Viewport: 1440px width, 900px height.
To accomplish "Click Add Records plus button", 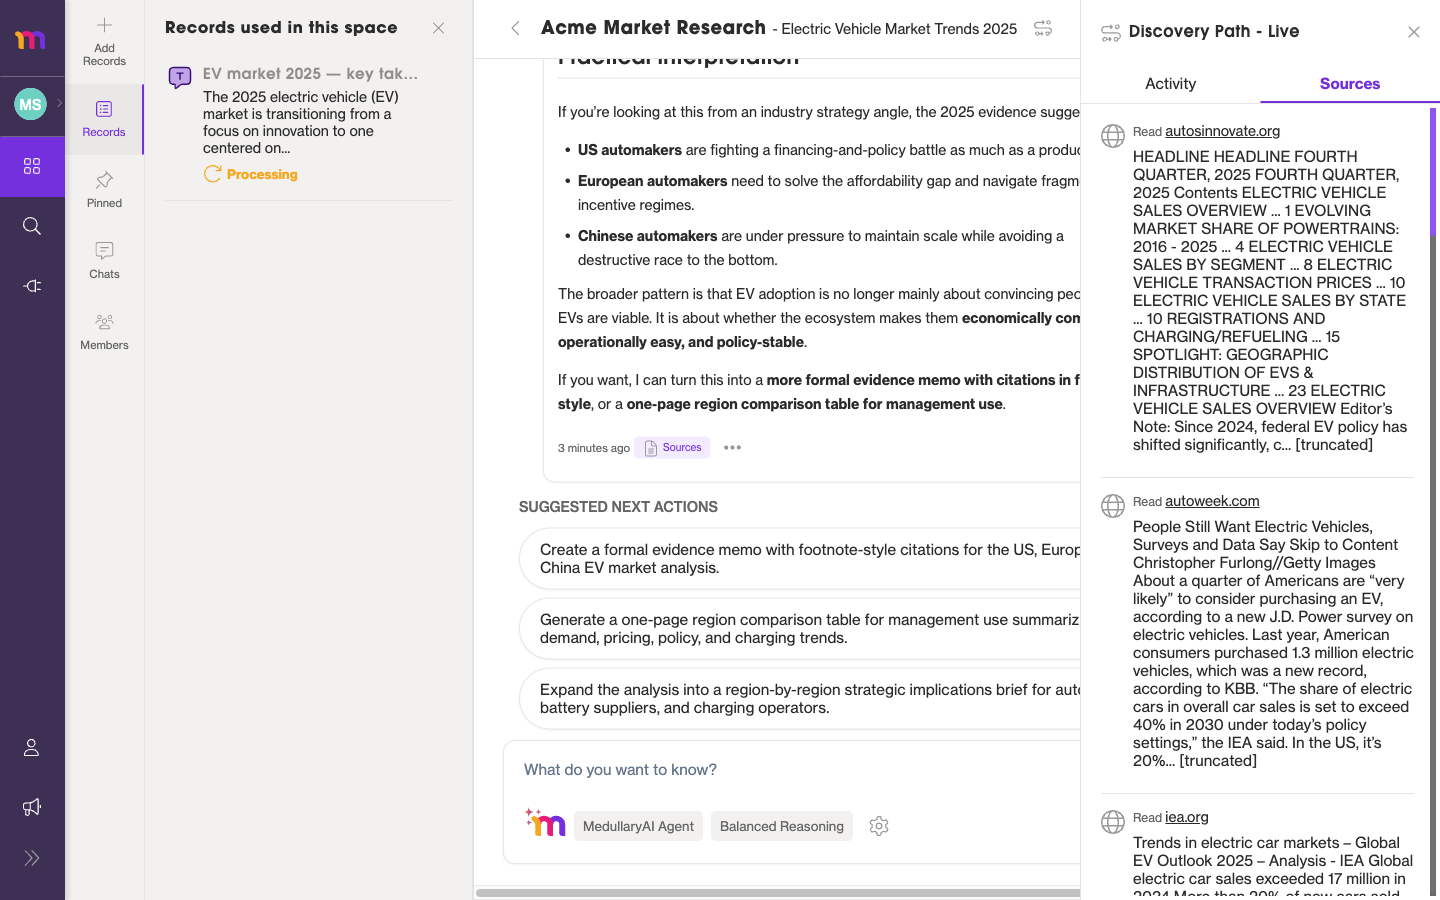I will pyautogui.click(x=104, y=41).
